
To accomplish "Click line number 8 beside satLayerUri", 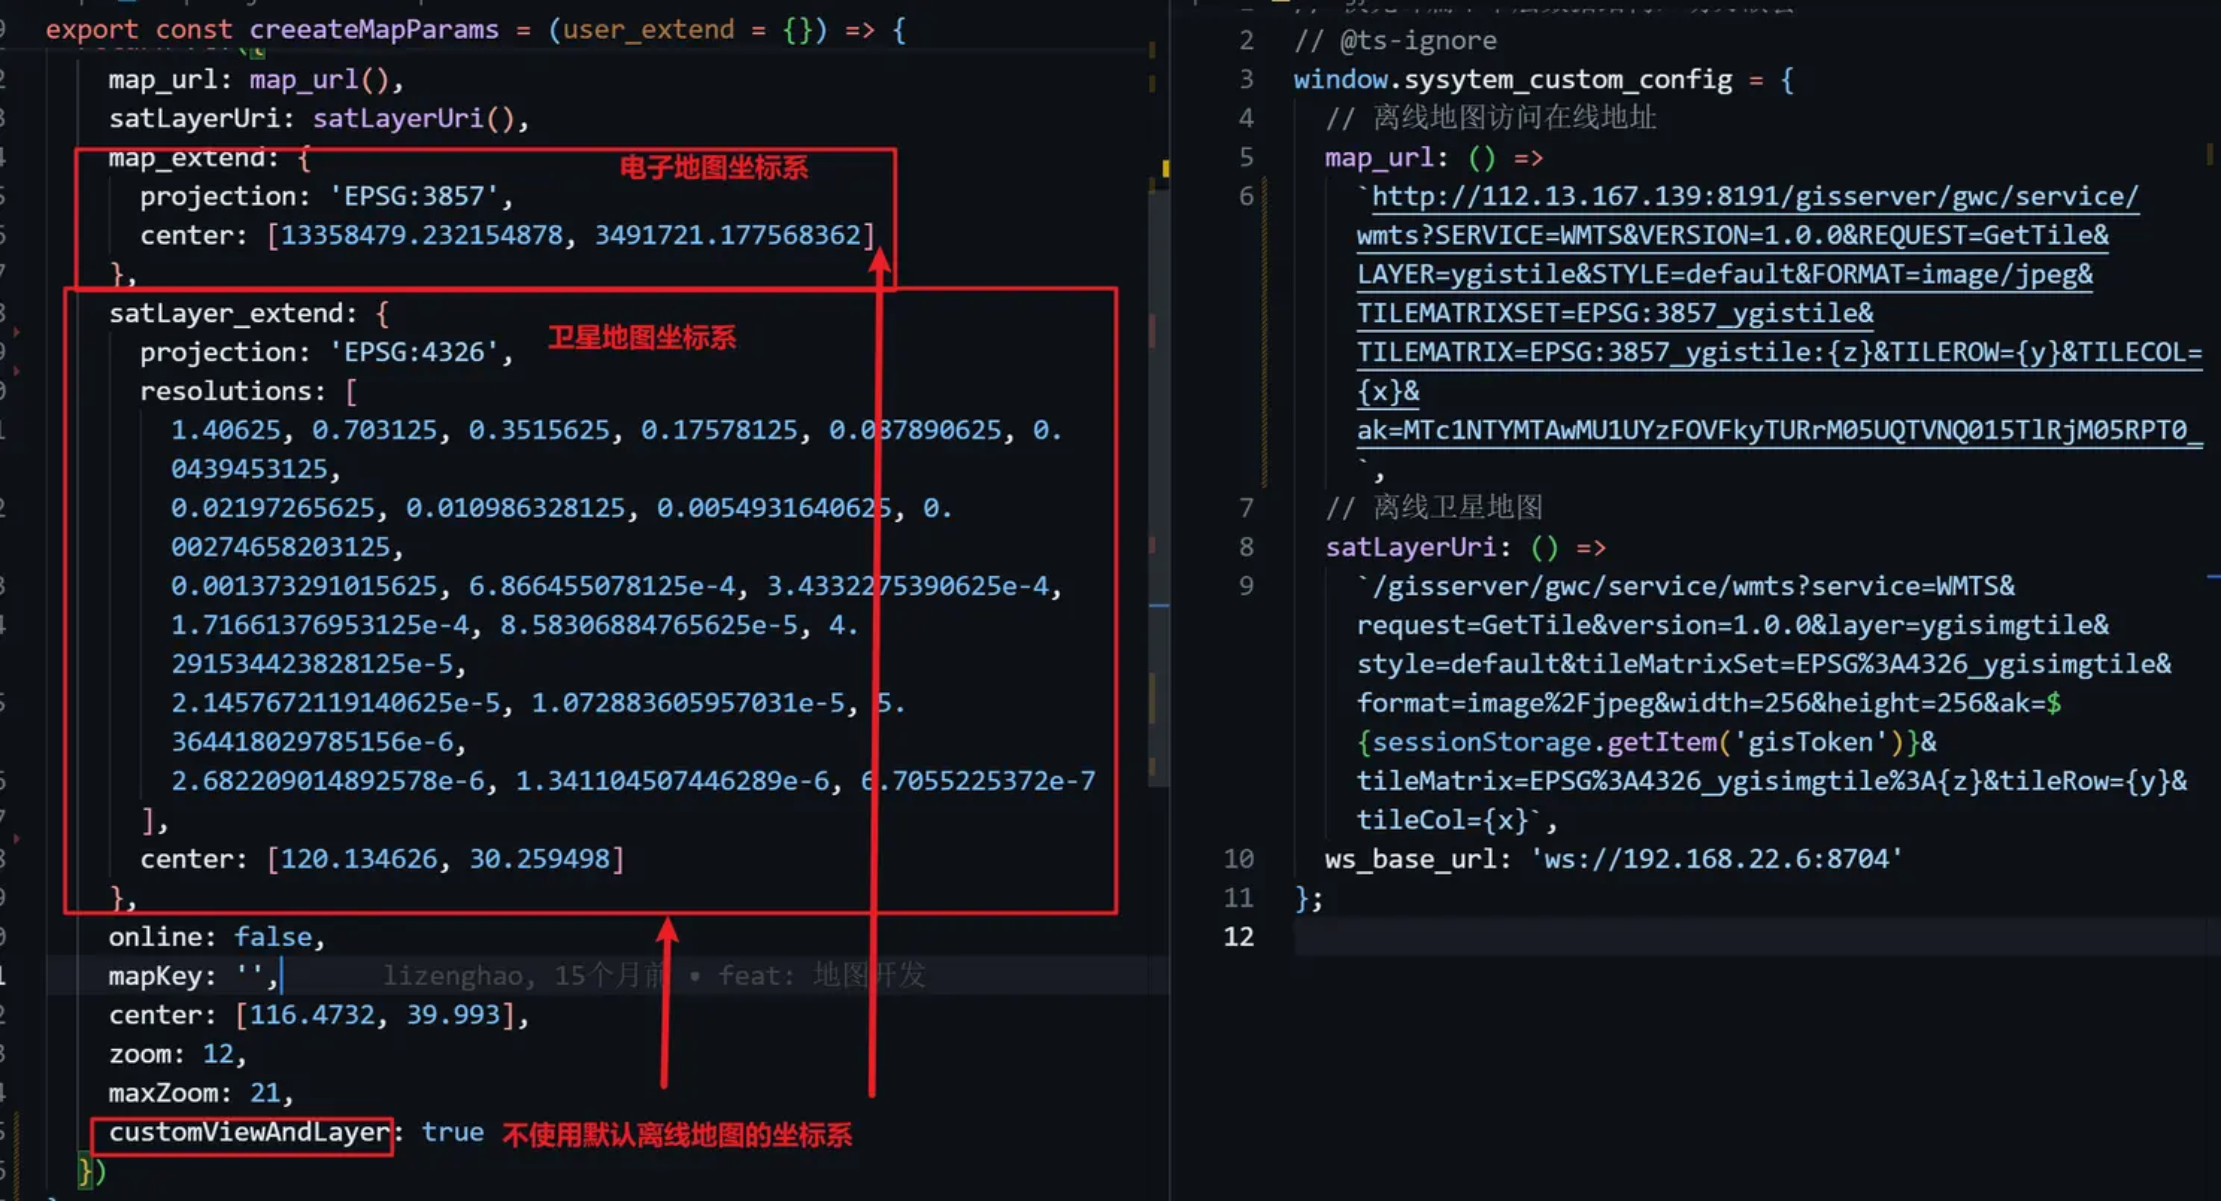I will [1246, 547].
